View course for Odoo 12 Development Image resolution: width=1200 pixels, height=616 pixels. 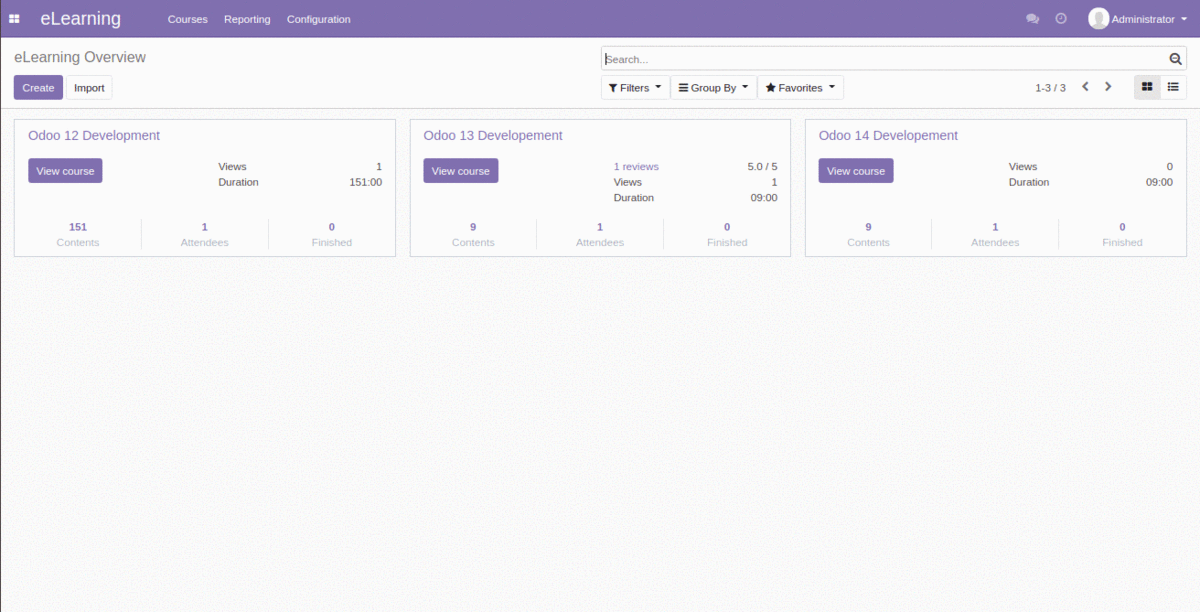click(65, 171)
